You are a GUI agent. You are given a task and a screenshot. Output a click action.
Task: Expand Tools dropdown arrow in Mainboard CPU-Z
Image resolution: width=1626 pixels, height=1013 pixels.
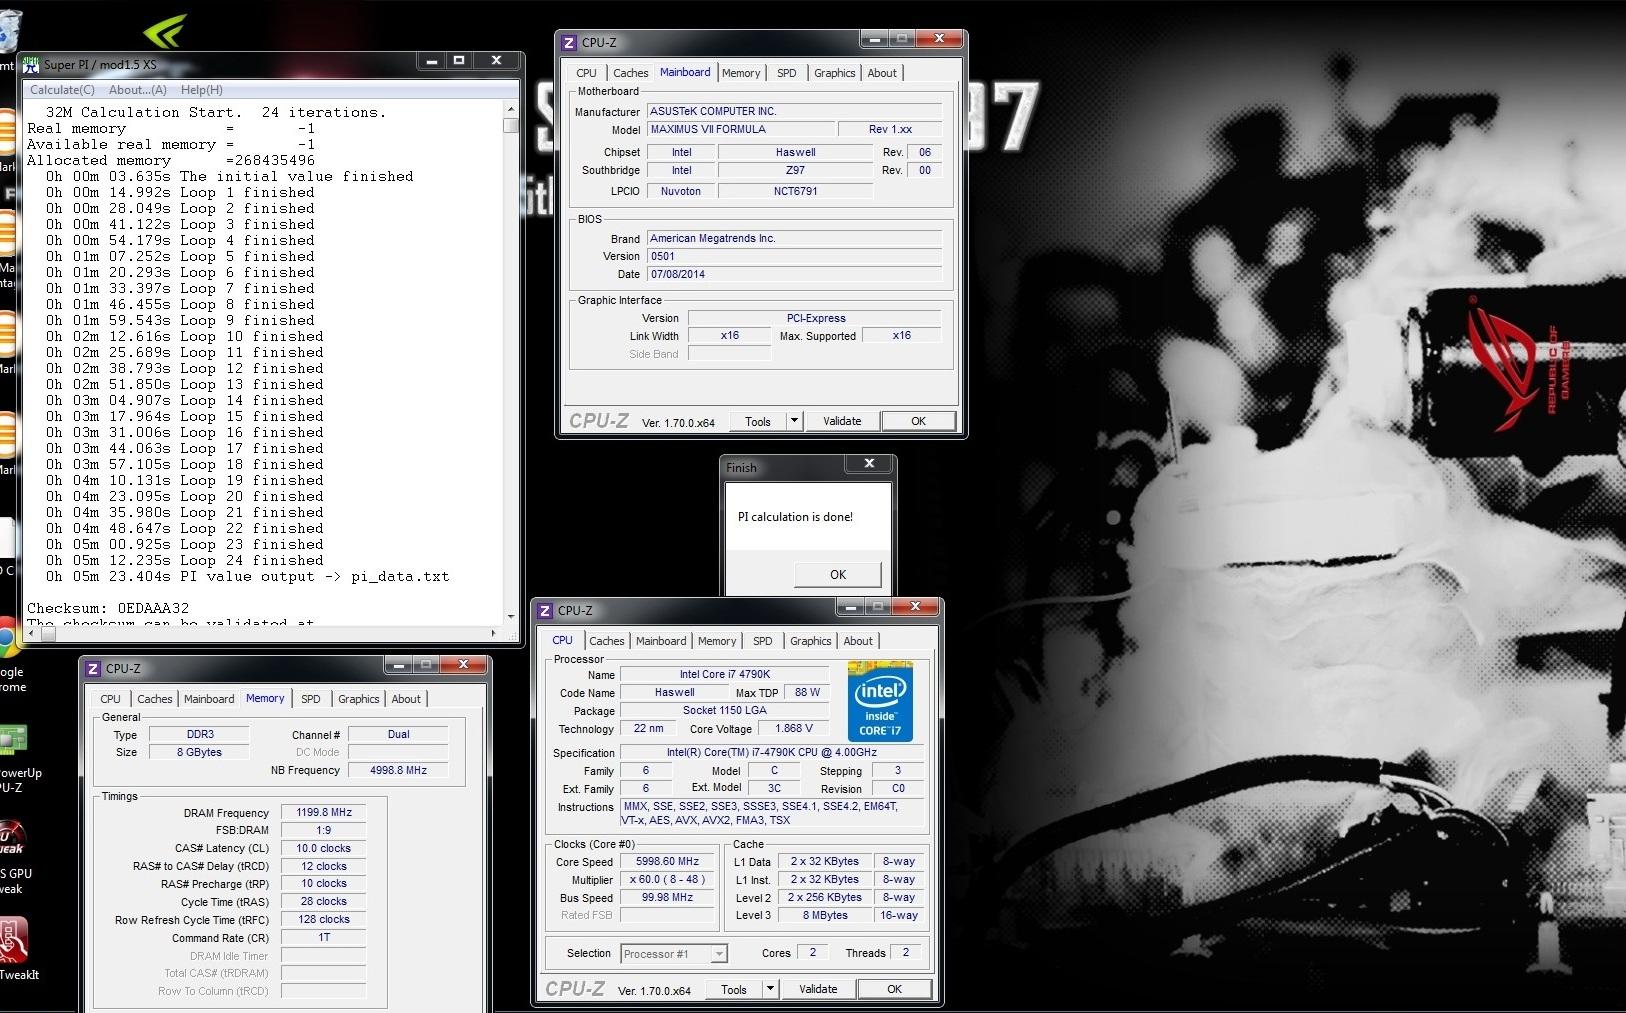click(x=794, y=421)
